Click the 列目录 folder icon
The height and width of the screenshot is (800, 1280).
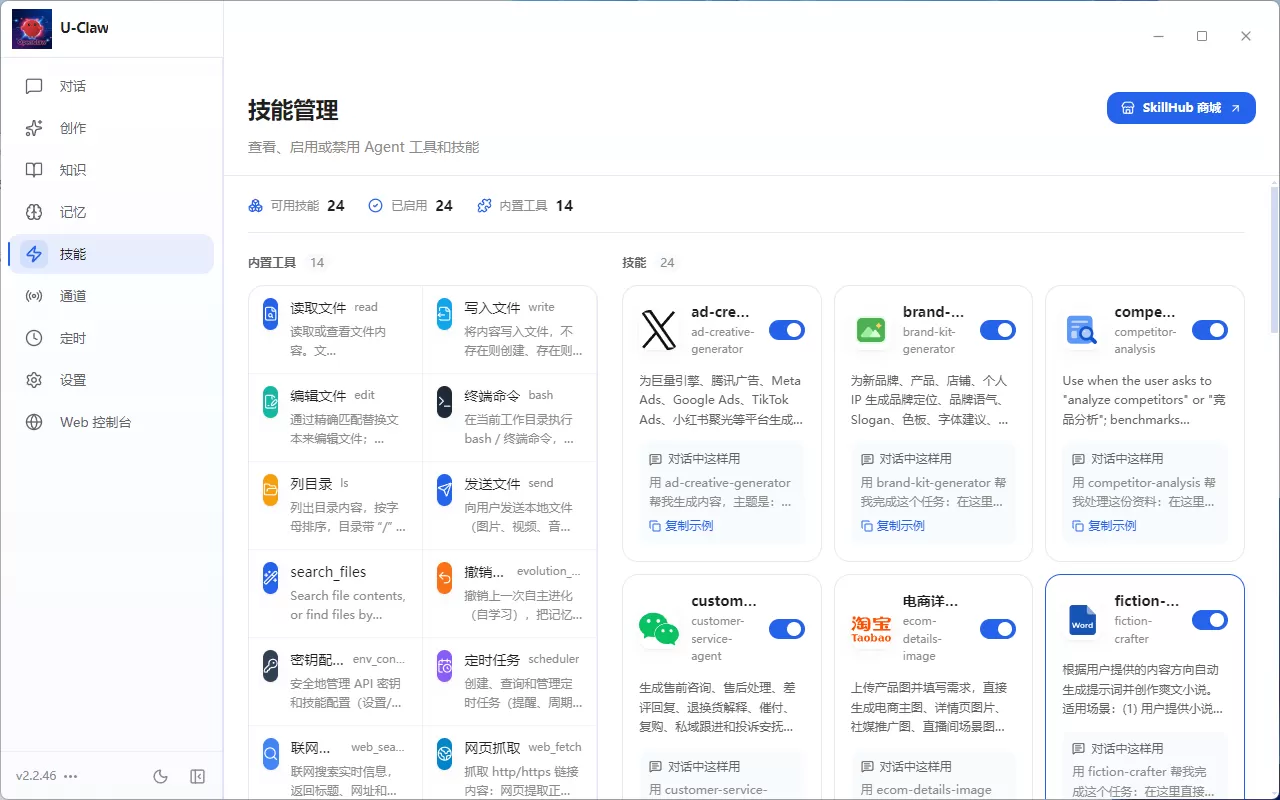tap(271, 490)
